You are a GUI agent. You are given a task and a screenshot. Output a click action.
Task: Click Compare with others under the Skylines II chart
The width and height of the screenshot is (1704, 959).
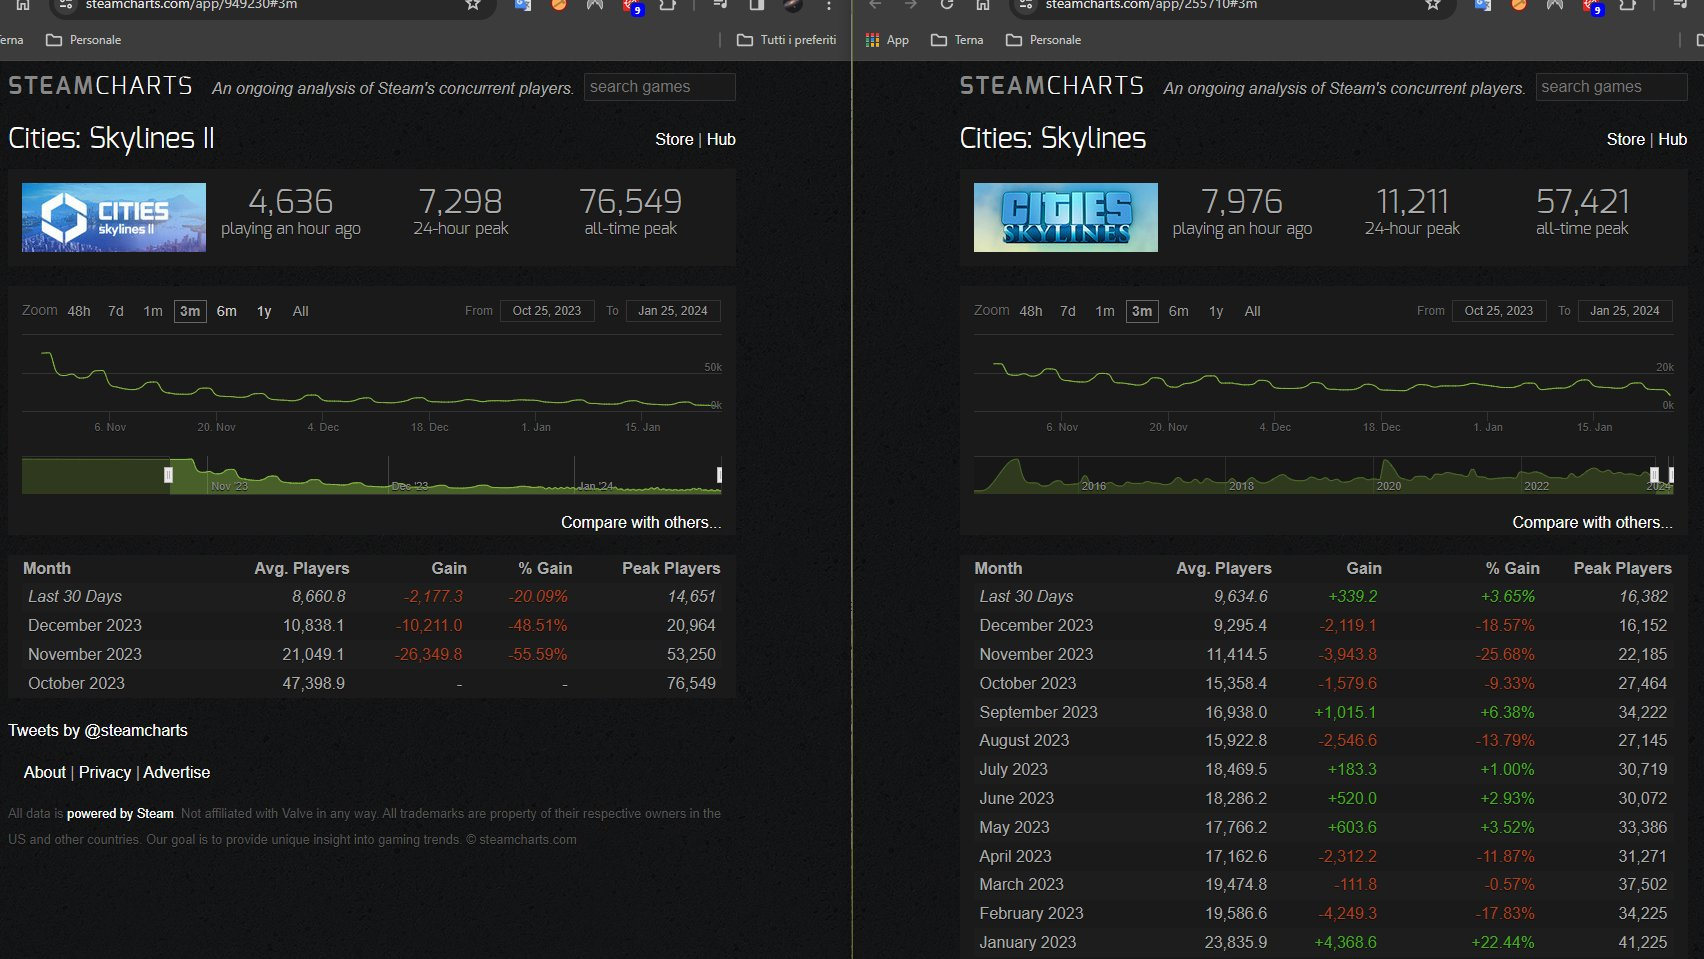(641, 522)
